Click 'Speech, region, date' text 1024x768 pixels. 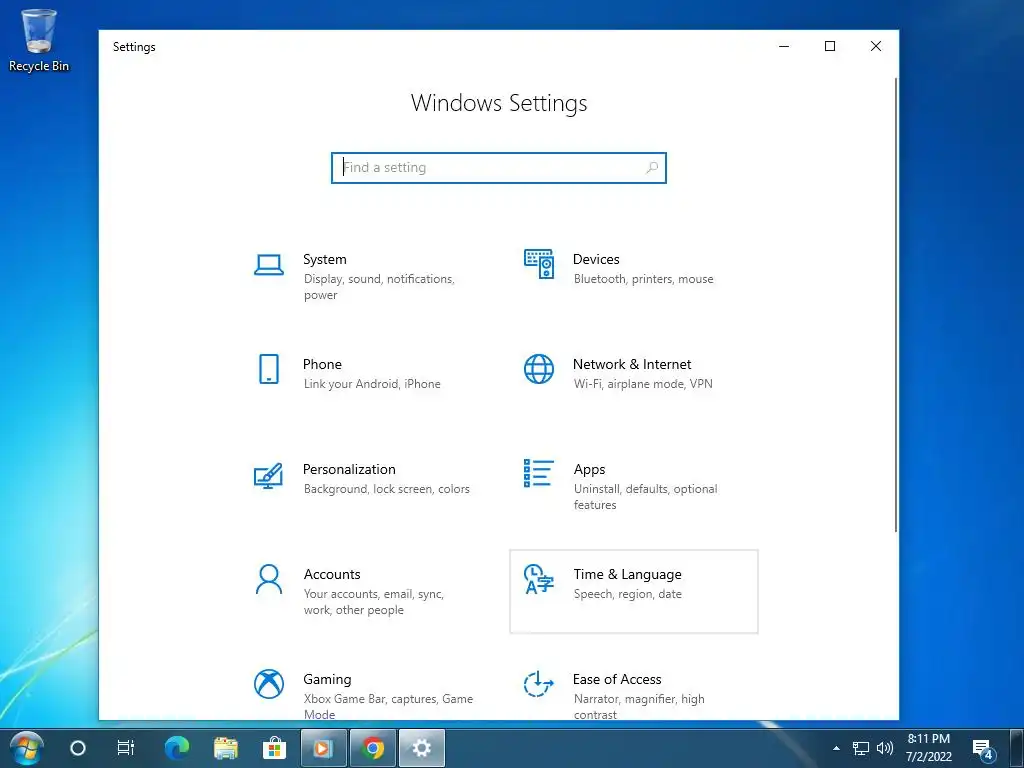pos(628,594)
